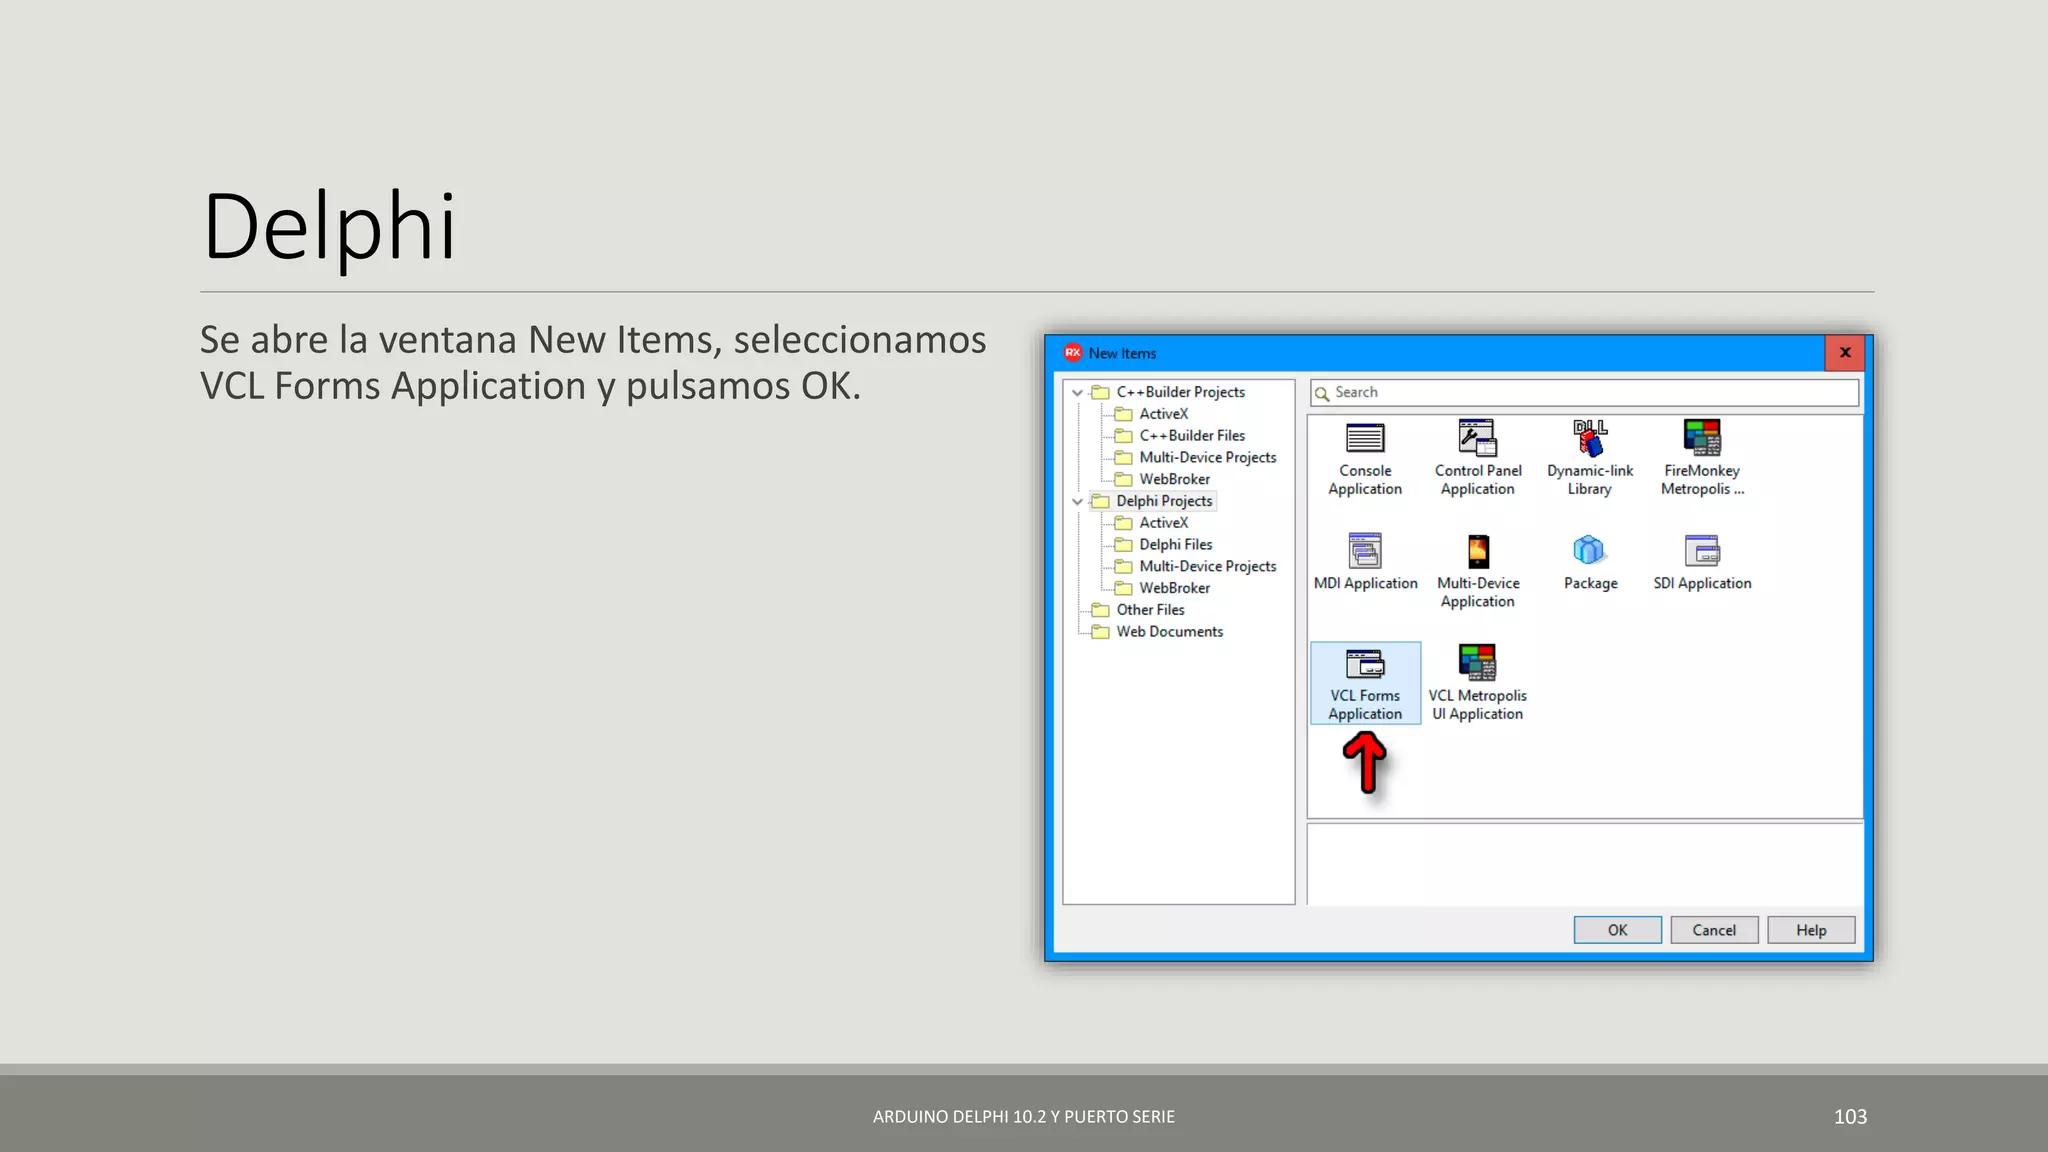Select ActiveX under Delphi Projects
The height and width of the screenshot is (1152, 2048).
pyautogui.click(x=1152, y=523)
